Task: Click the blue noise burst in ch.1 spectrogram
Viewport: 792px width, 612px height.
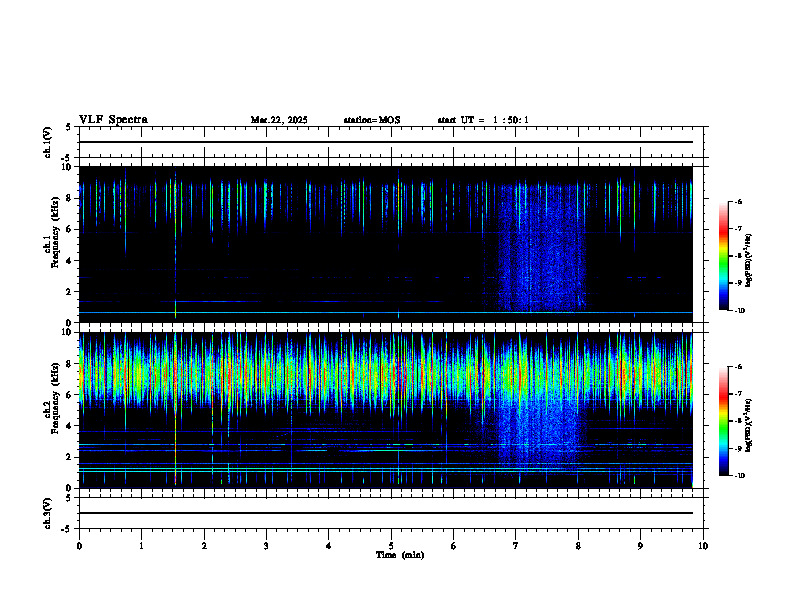Action: (x=540, y=247)
